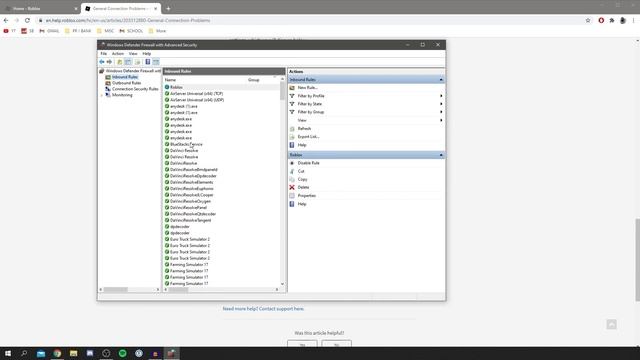The width and height of the screenshot is (640, 360).
Task: Click the rules list scroll down arrow
Action: click(282, 284)
